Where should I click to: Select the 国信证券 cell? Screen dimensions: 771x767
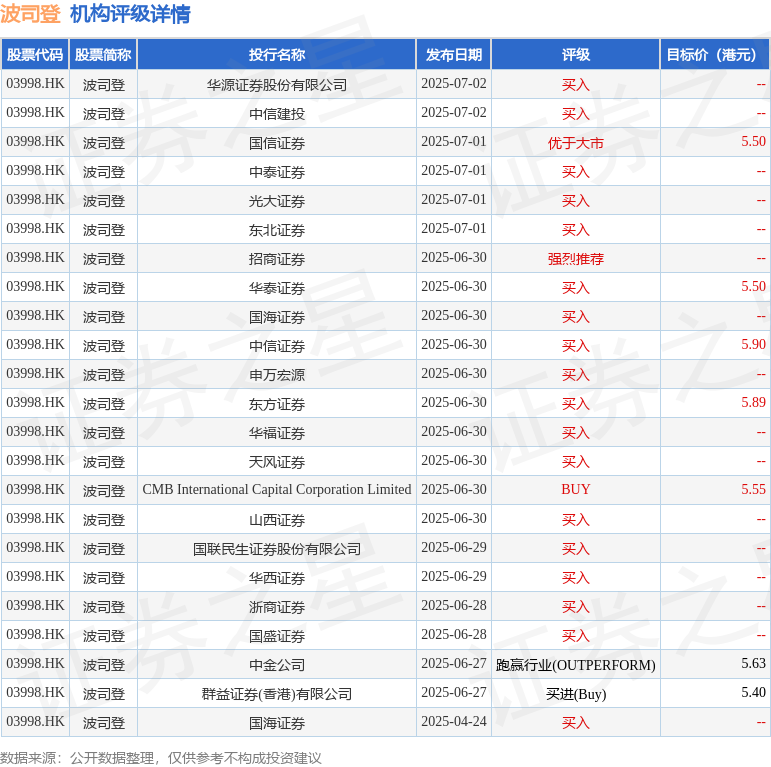(277, 143)
